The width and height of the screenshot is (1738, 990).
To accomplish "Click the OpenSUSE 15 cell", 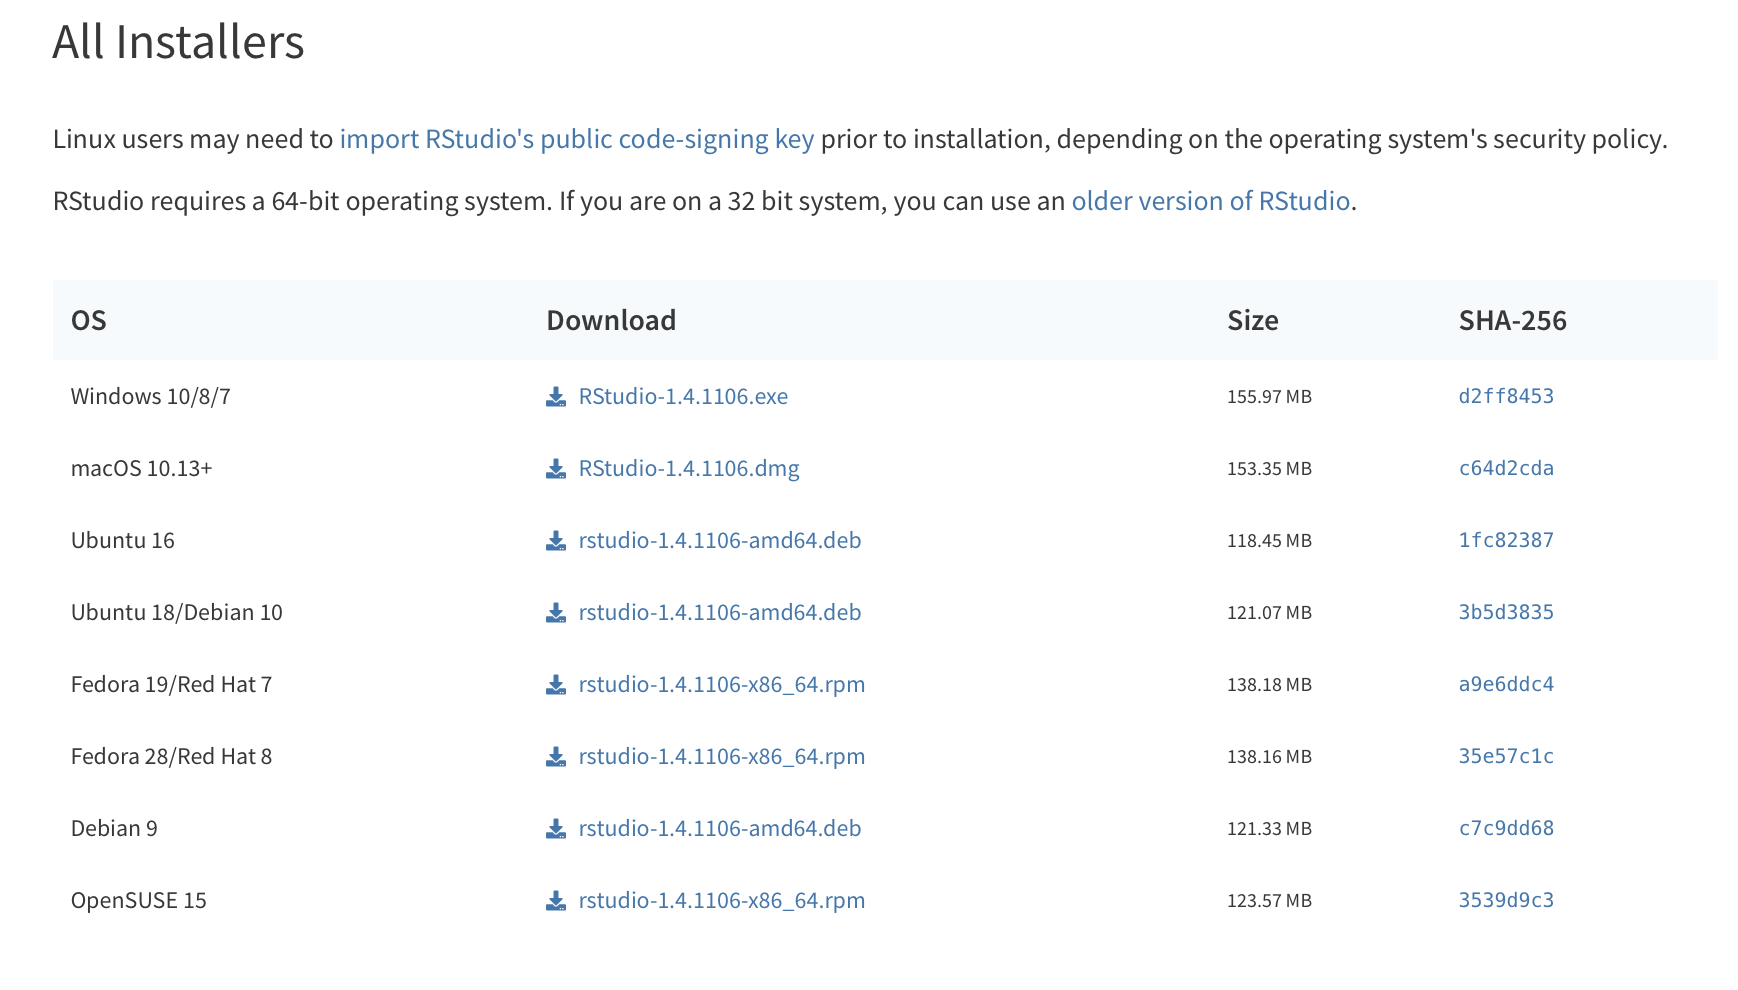I will [x=139, y=900].
